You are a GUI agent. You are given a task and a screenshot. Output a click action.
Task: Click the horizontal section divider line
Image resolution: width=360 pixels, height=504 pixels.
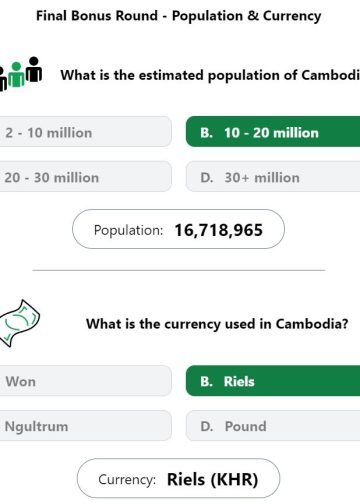pos(179,270)
